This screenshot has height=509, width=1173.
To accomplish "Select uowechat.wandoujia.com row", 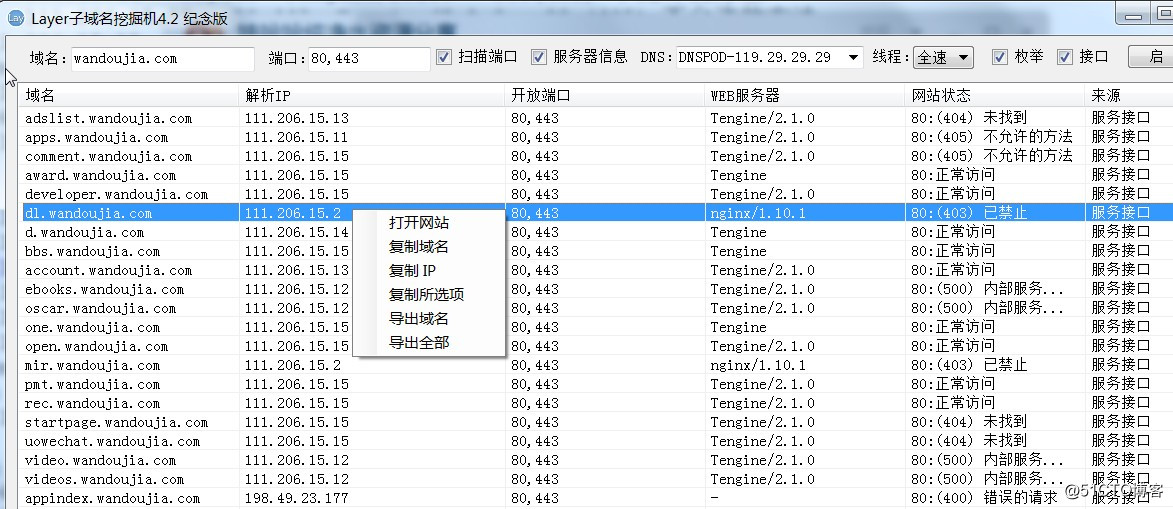I will pos(596,442).
